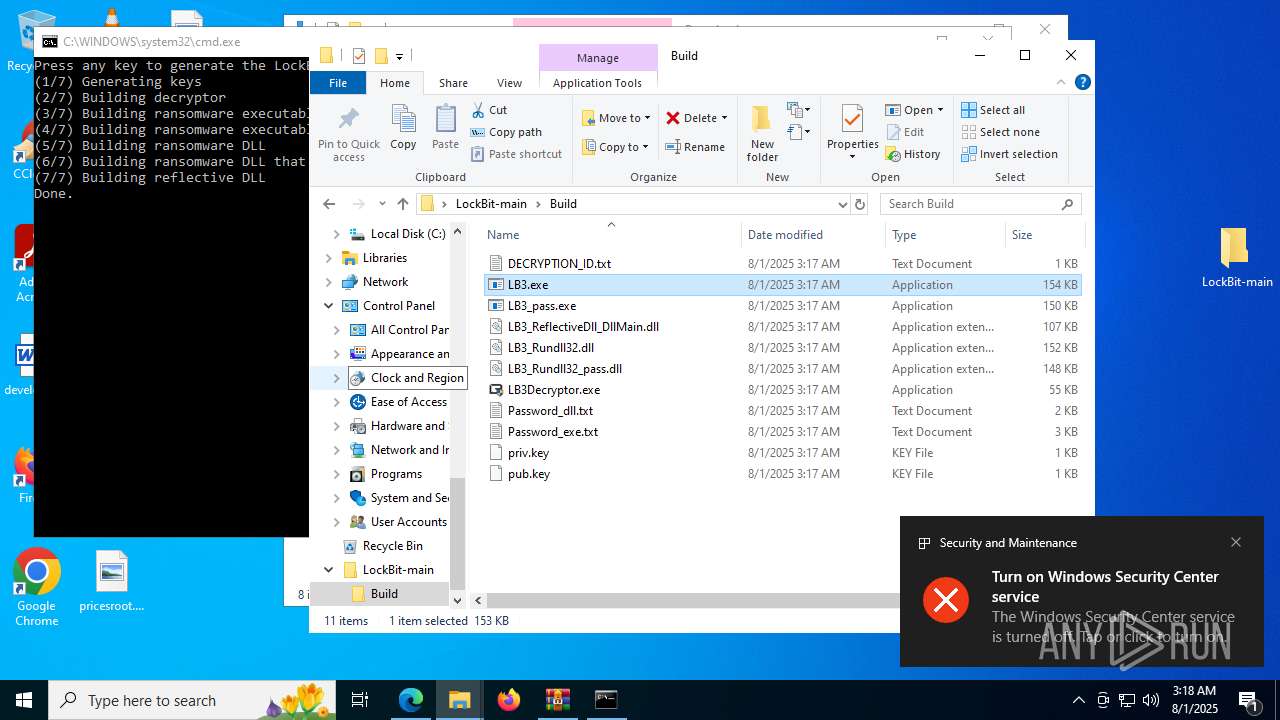
Task: Open the Open dropdown in ribbon
Action: tap(914, 110)
